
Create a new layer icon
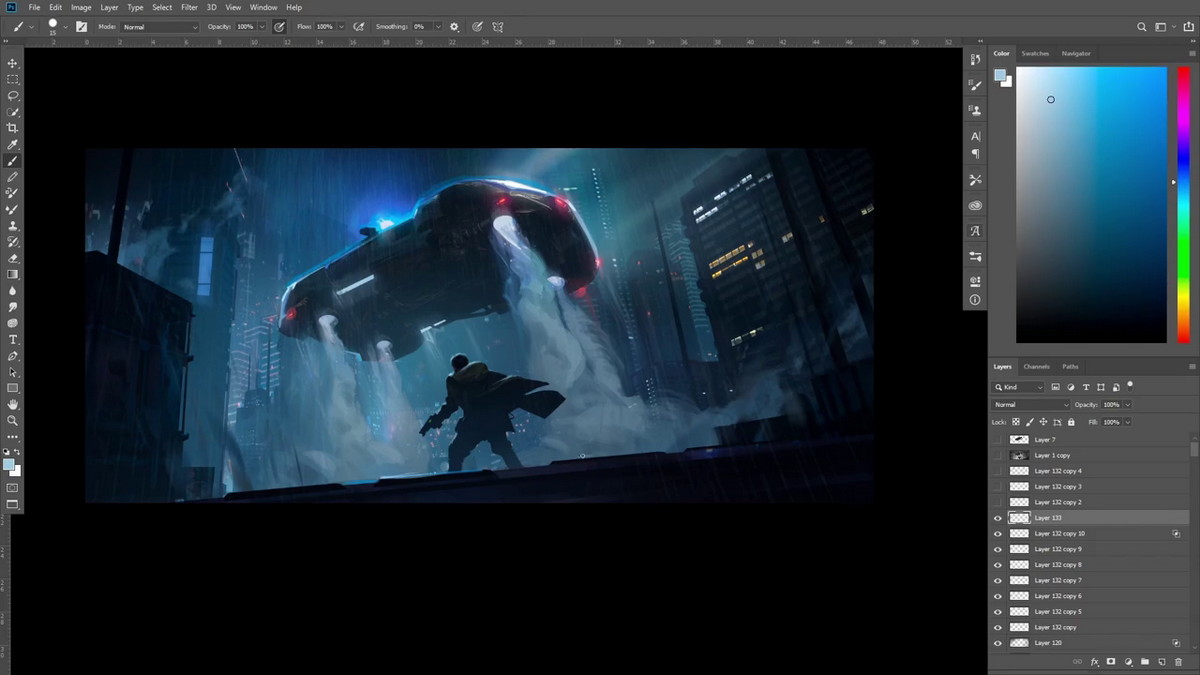click(x=1161, y=662)
